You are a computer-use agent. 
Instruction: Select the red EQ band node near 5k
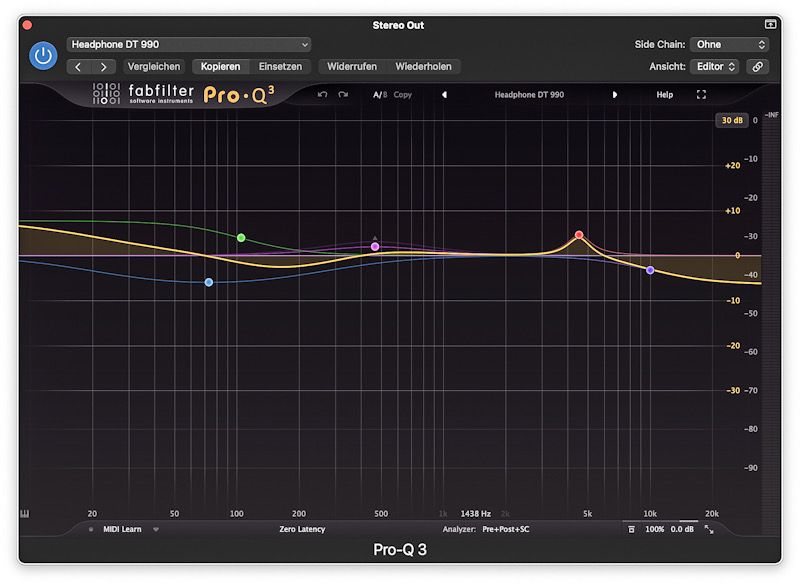(x=579, y=235)
